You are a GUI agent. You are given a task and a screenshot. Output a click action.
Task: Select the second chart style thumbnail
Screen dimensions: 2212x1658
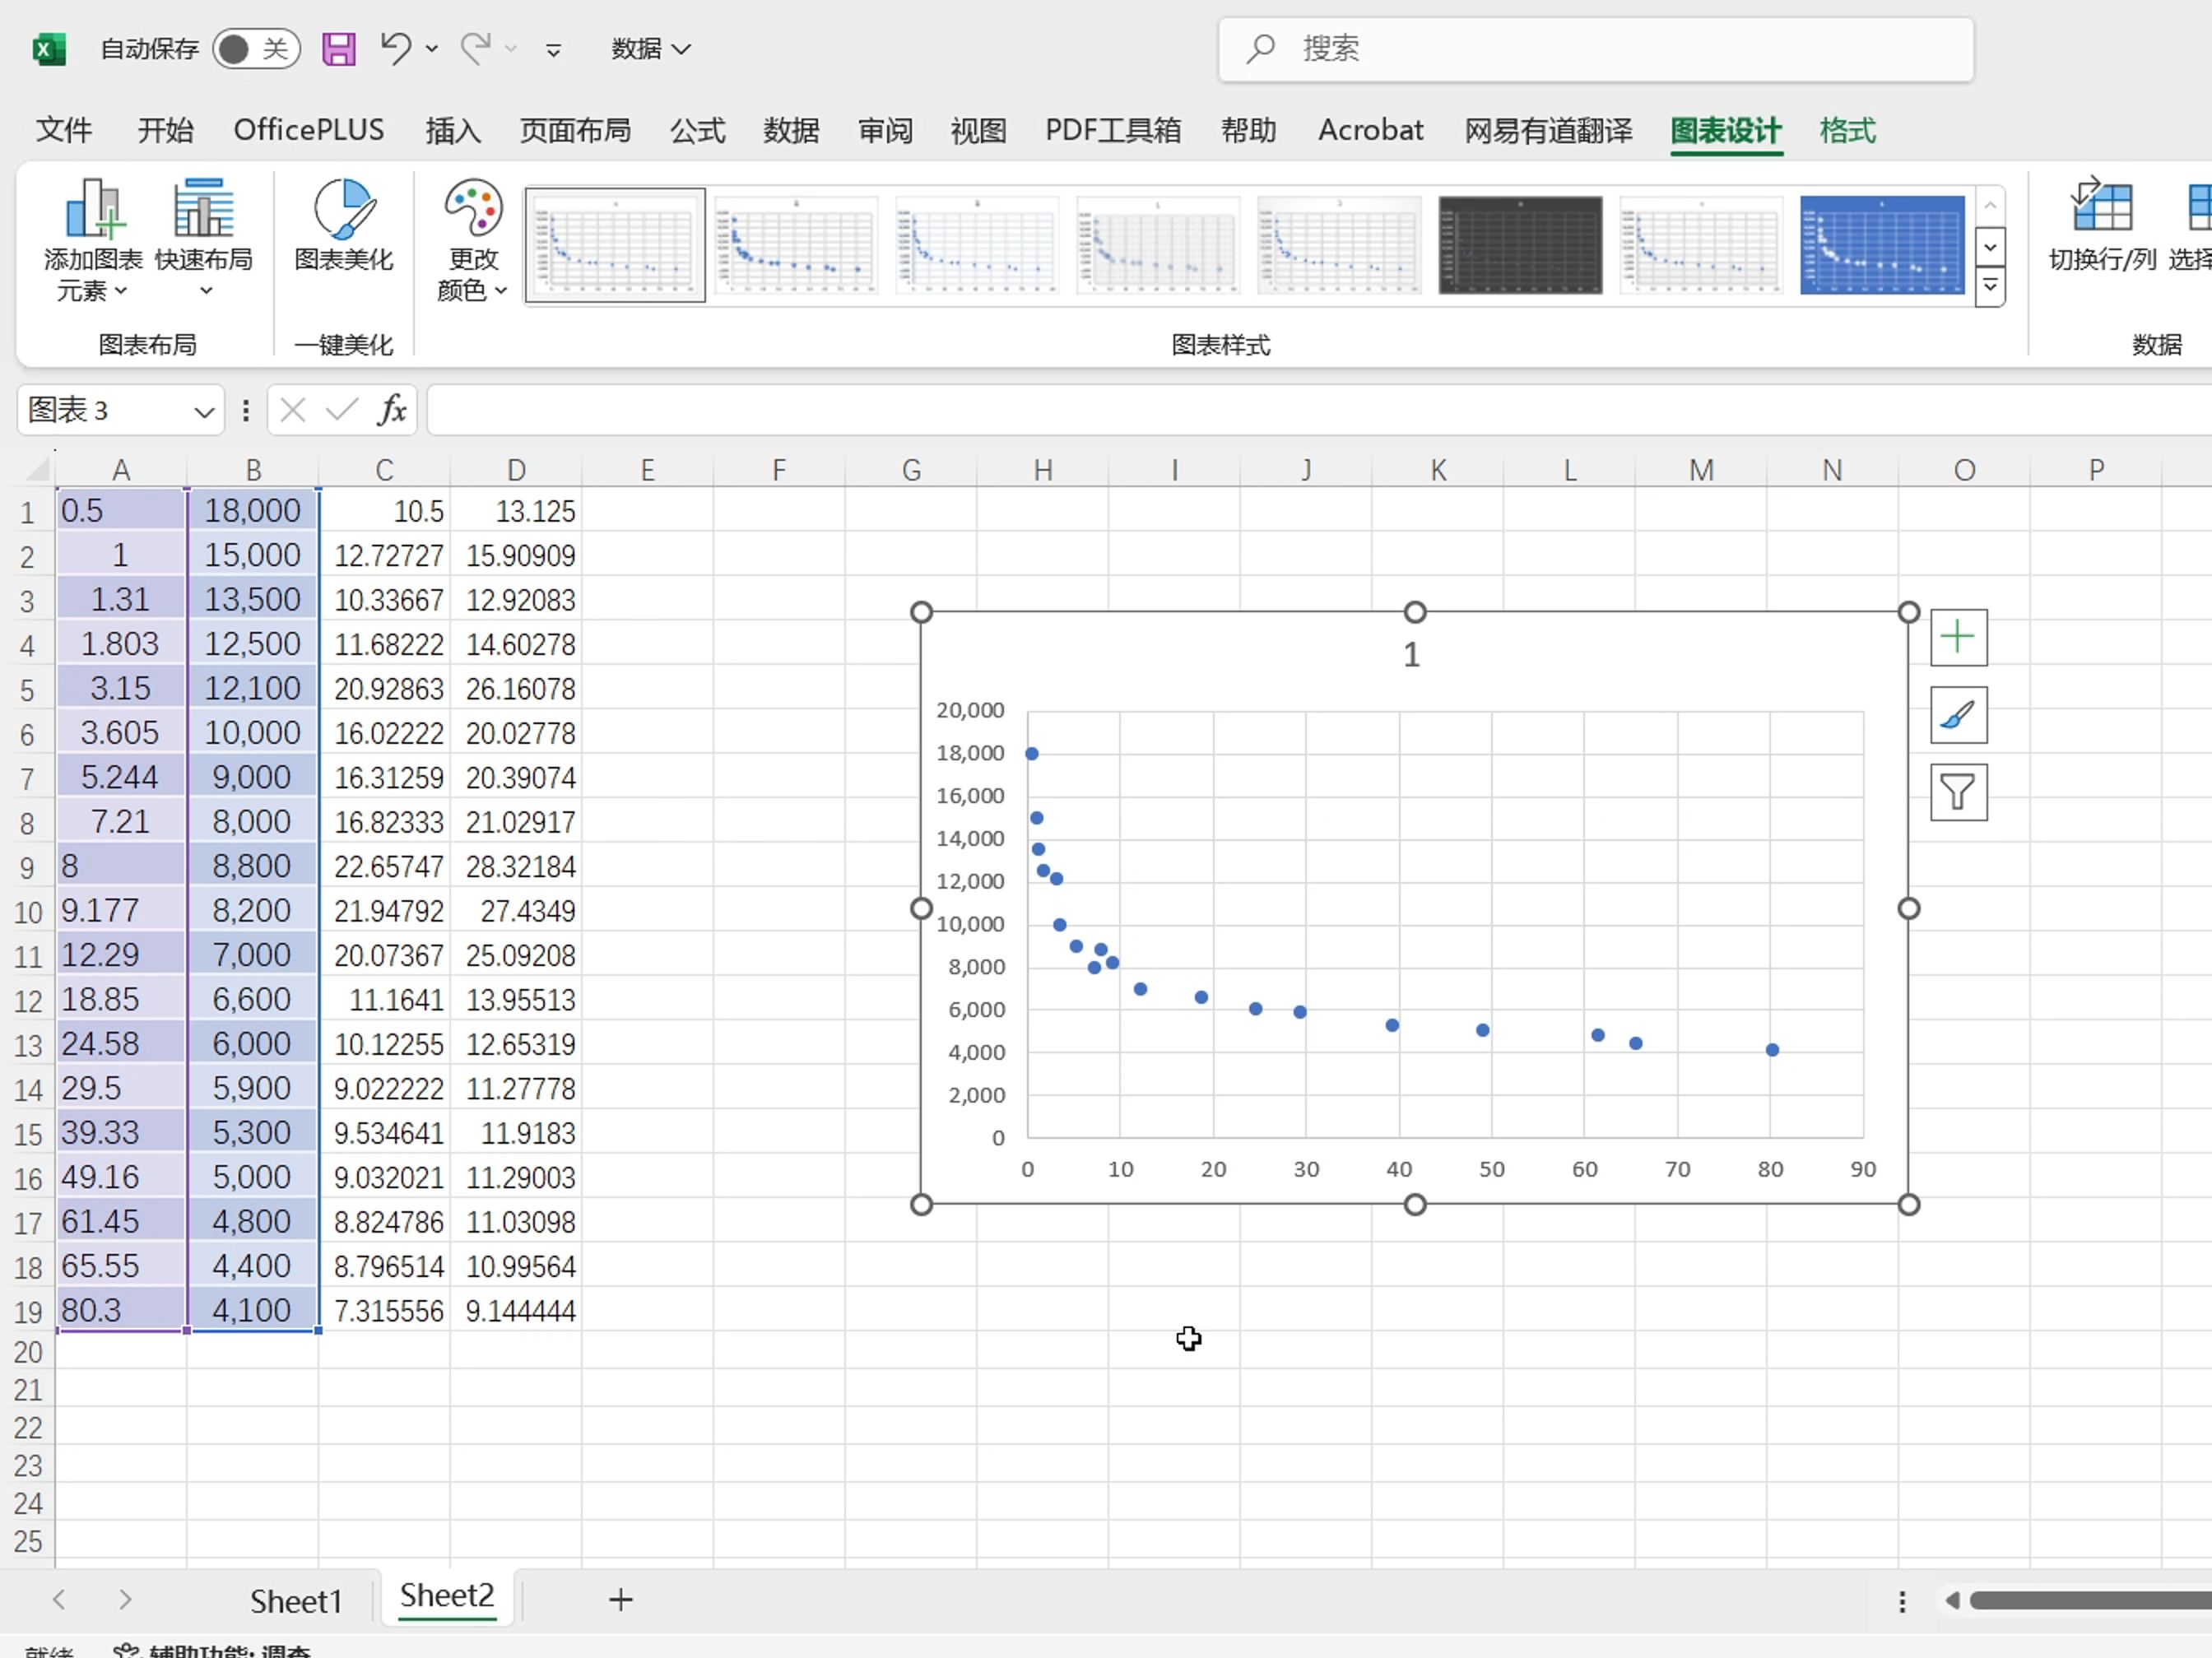(x=796, y=245)
